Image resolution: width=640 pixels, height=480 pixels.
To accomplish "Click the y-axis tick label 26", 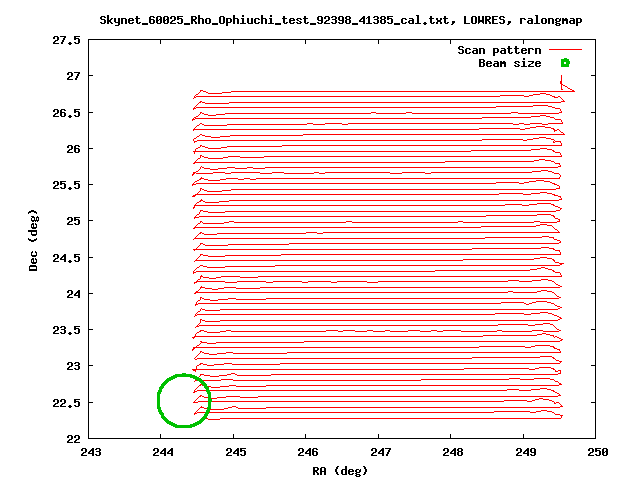I will (73, 149).
